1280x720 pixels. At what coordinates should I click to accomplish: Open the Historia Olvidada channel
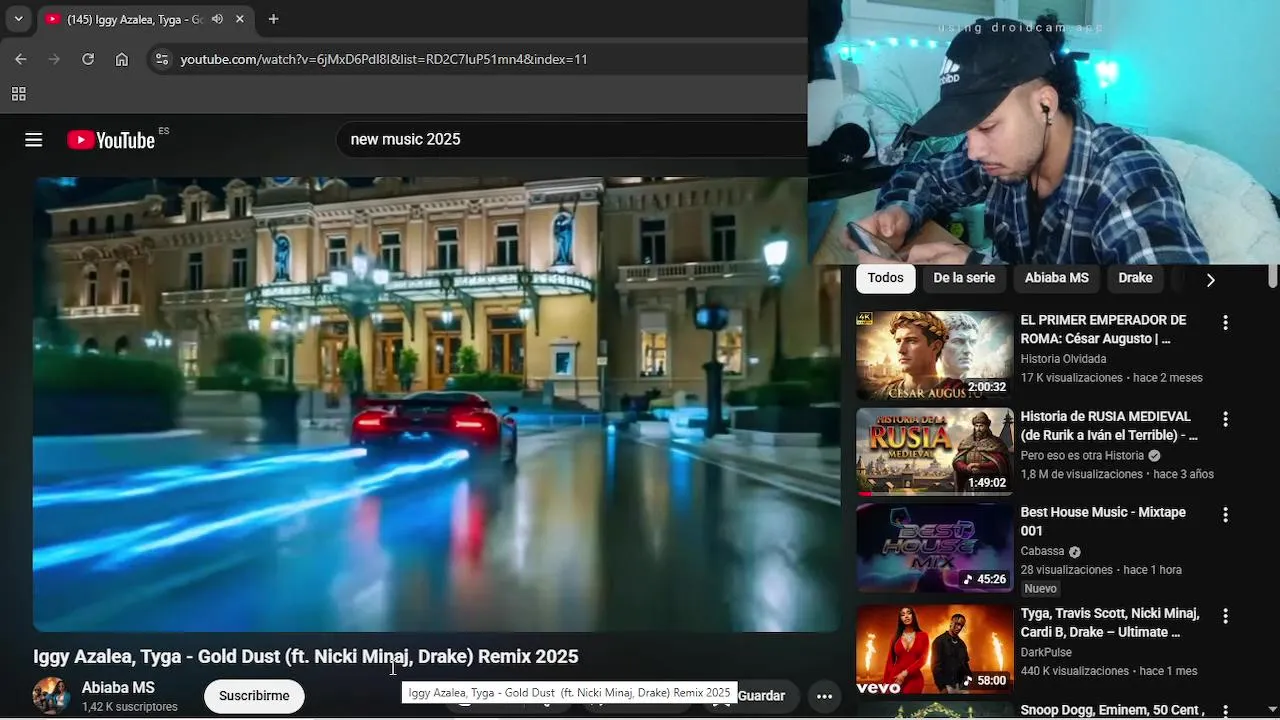pyautogui.click(x=1063, y=359)
